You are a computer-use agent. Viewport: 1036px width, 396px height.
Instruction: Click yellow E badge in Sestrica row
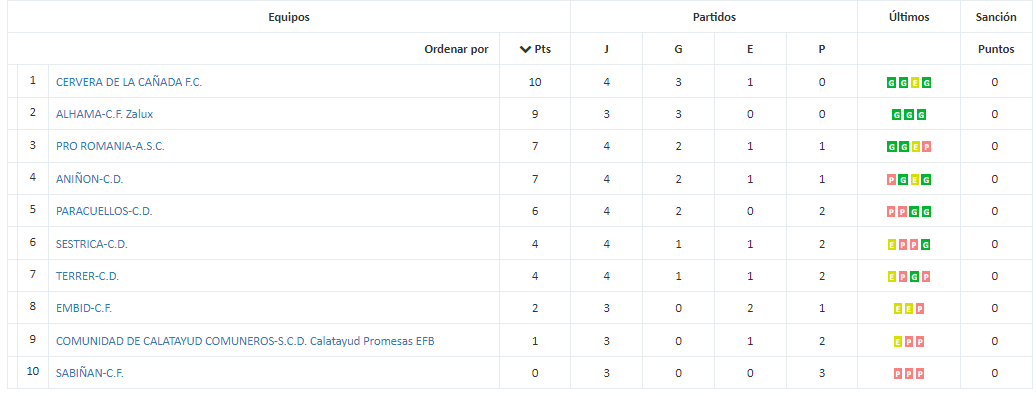(x=891, y=245)
